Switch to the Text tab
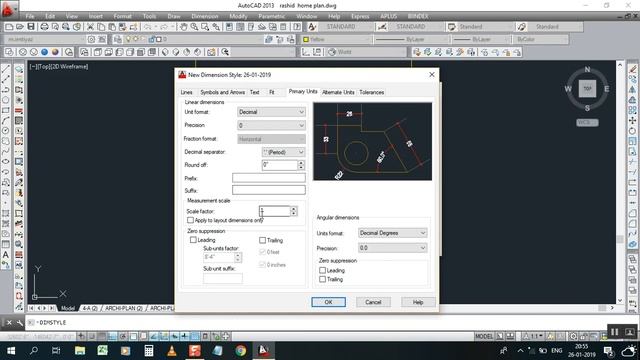 (255, 92)
